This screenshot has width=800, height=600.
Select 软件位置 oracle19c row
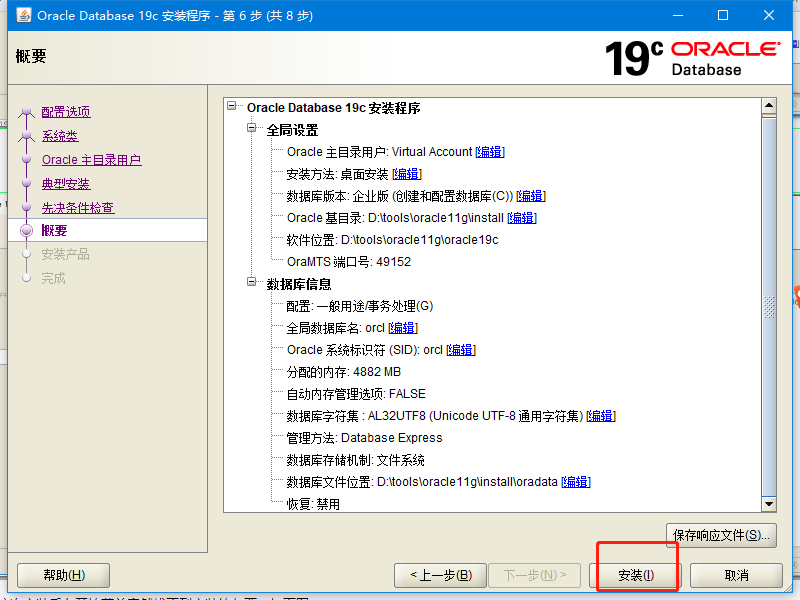[392, 240]
